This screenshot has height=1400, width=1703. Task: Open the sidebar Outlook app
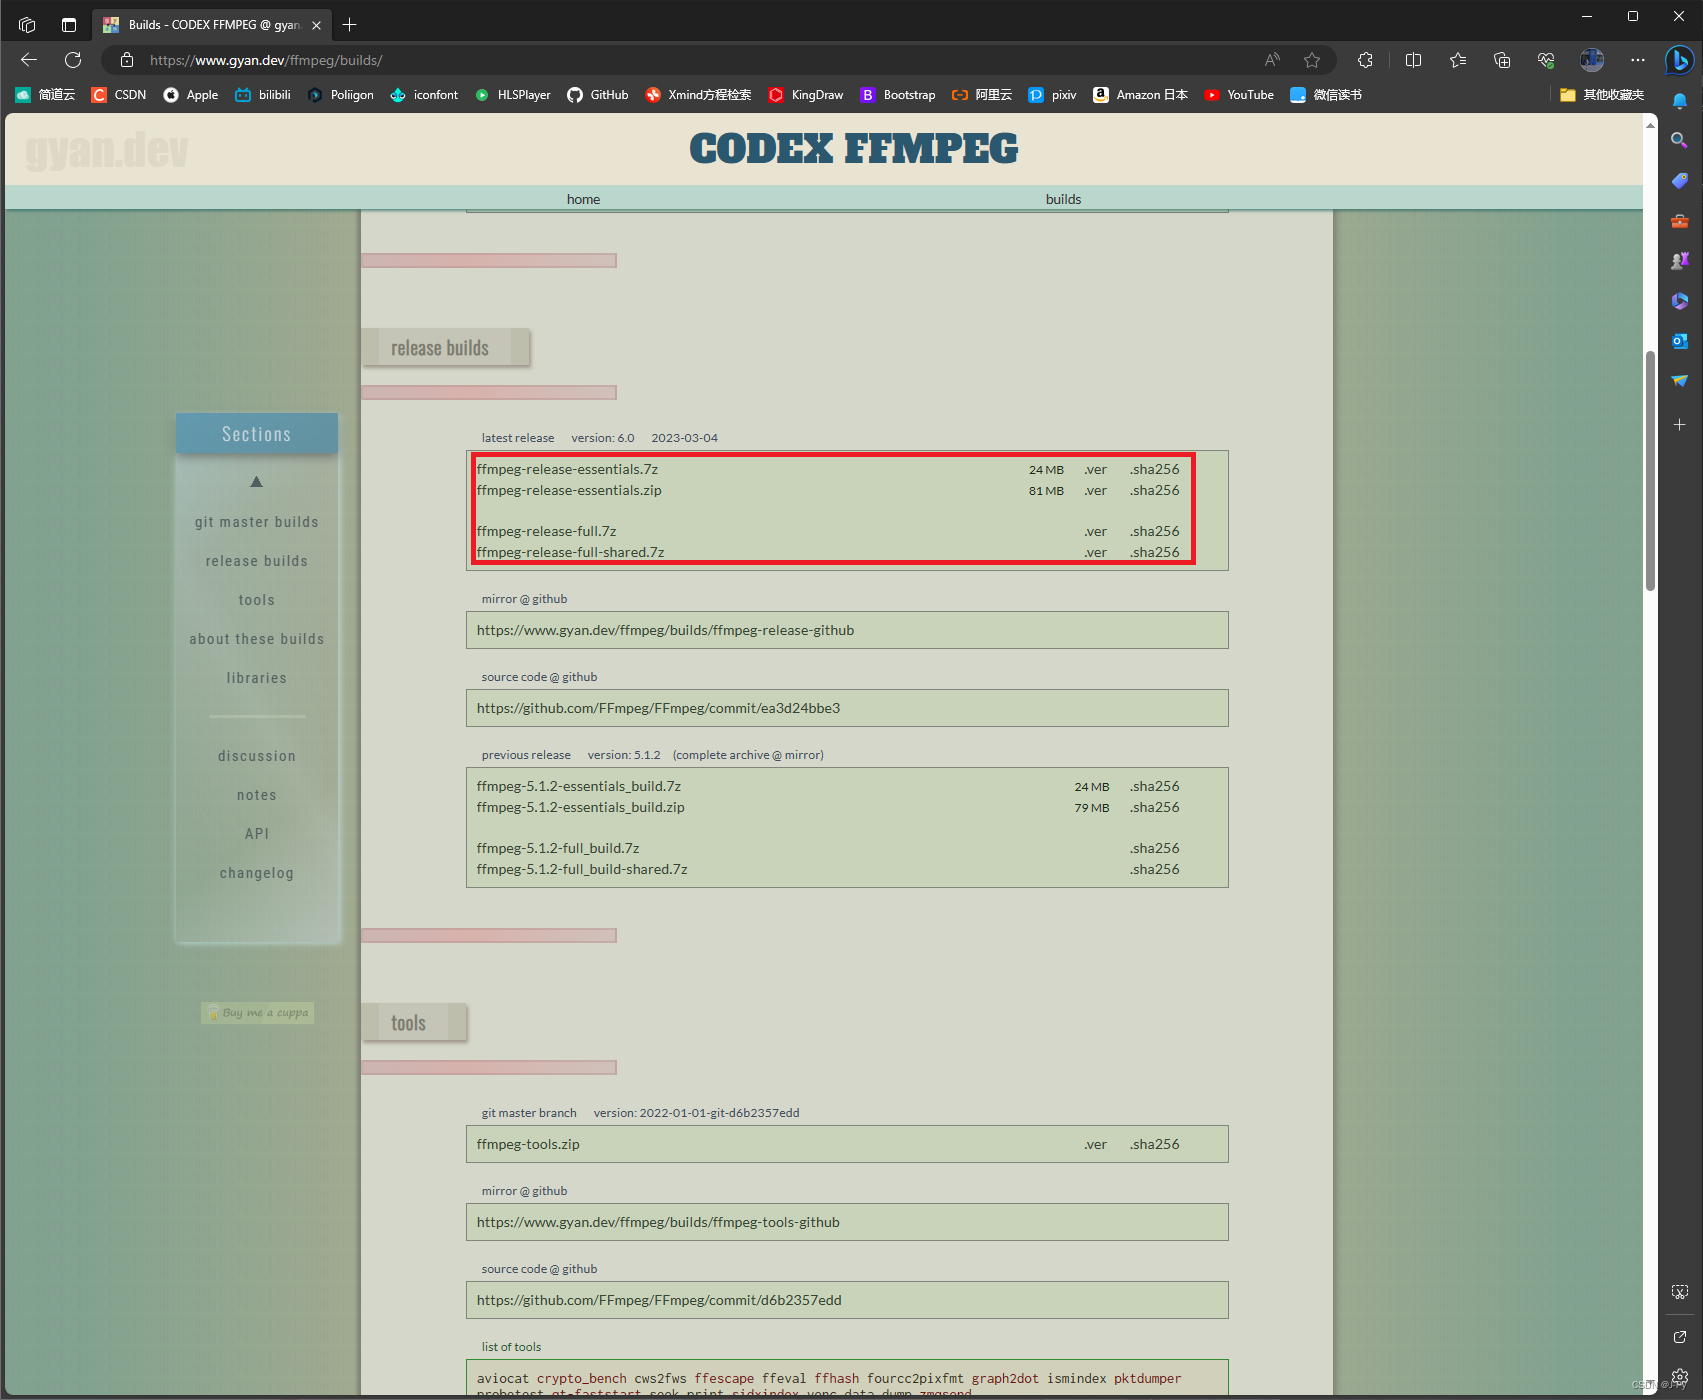[1680, 340]
